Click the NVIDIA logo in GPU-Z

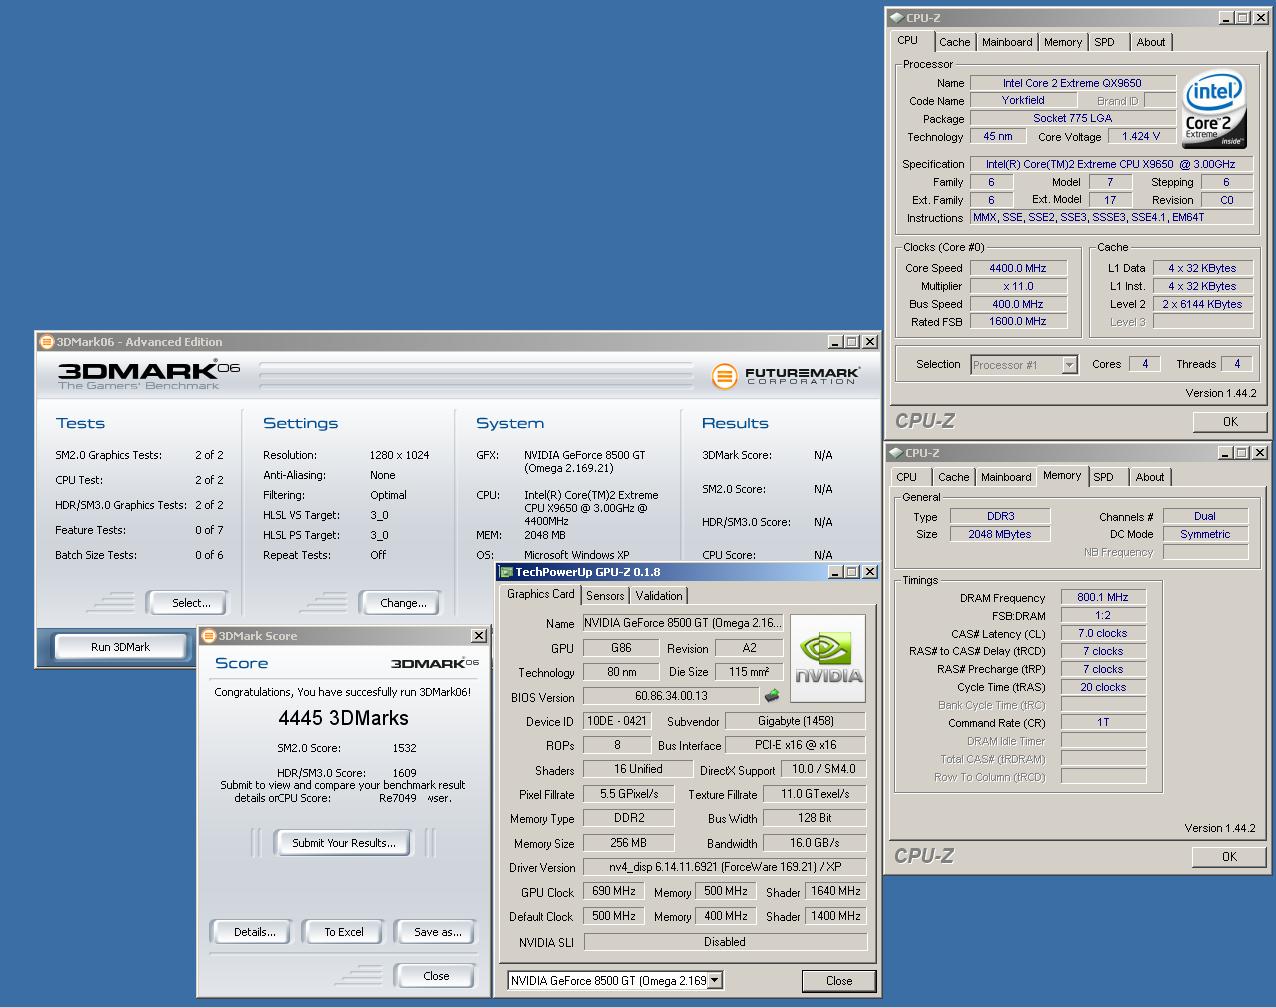coord(828,658)
